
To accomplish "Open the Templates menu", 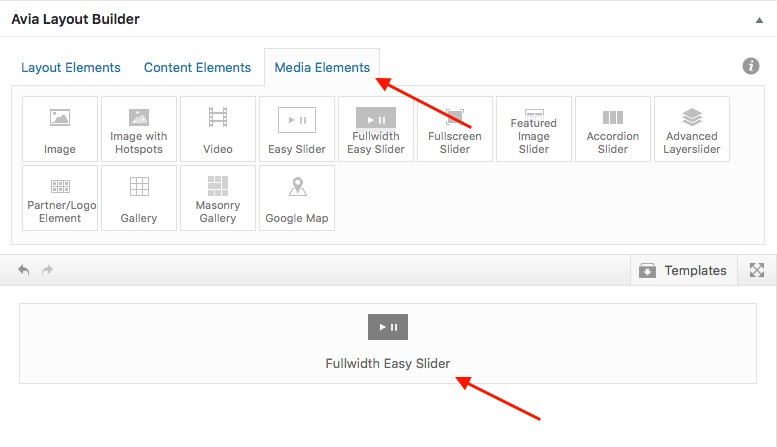I will click(684, 270).
